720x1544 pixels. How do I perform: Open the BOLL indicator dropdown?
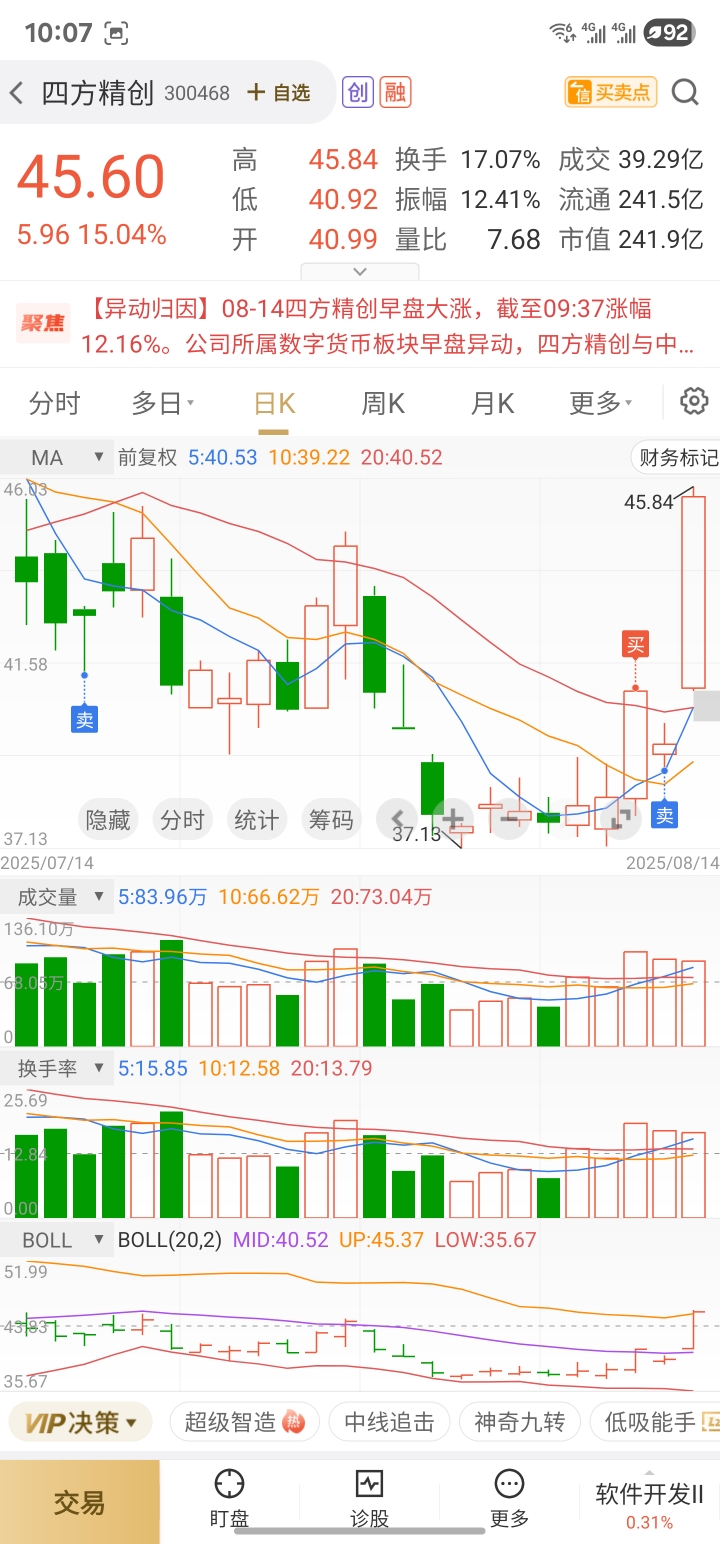click(x=55, y=1240)
